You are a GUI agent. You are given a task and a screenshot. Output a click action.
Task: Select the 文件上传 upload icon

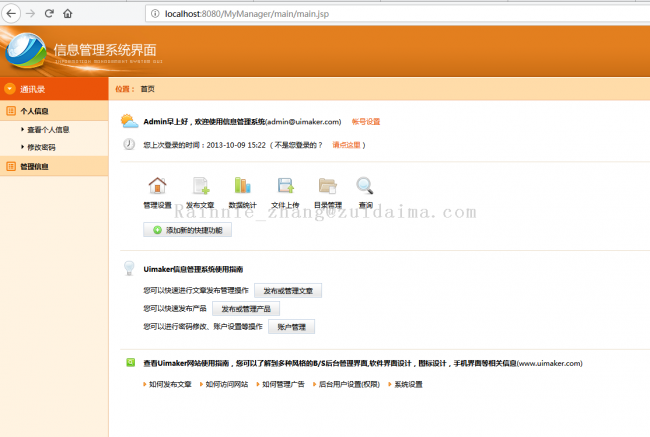tap(285, 186)
